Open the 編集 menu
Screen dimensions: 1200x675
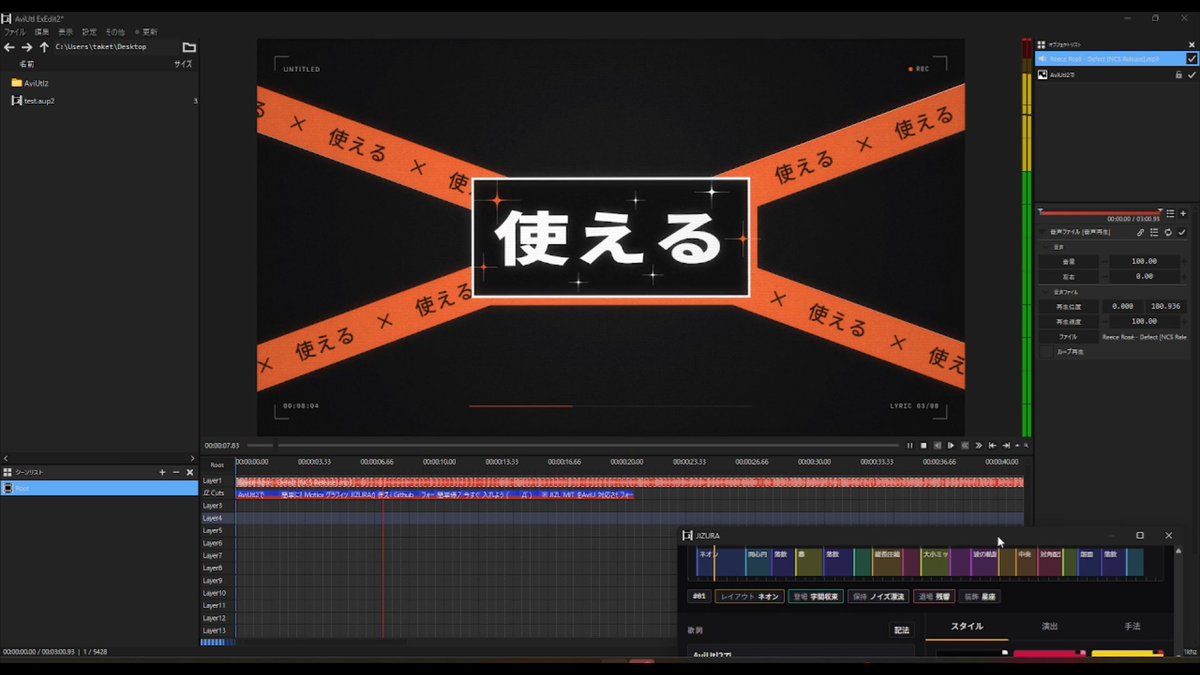(x=42, y=32)
